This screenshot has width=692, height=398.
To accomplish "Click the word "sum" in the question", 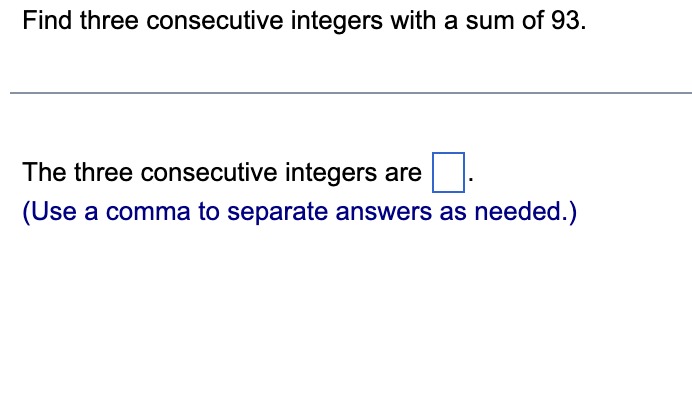I will click(x=490, y=21).
